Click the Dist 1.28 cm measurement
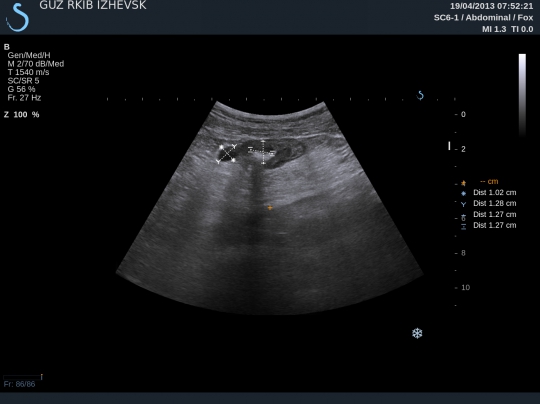The height and width of the screenshot is (404, 540). click(495, 203)
